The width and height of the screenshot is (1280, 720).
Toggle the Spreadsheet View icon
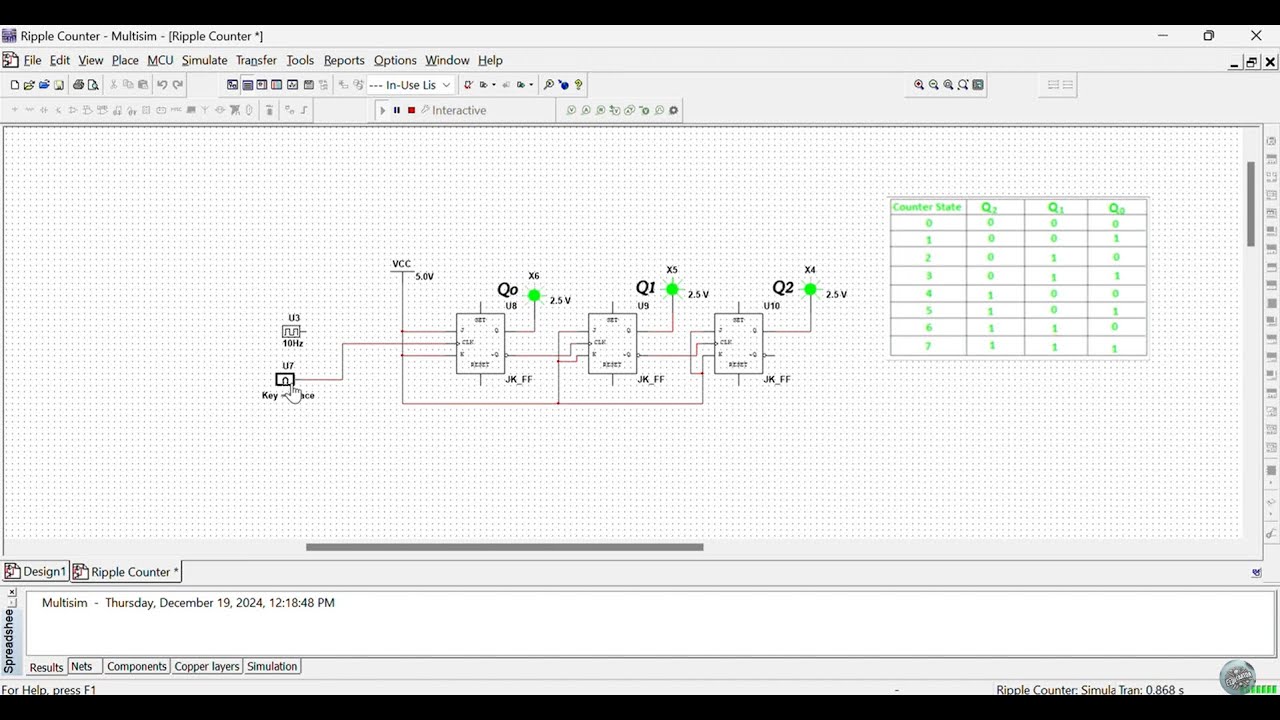click(247, 85)
